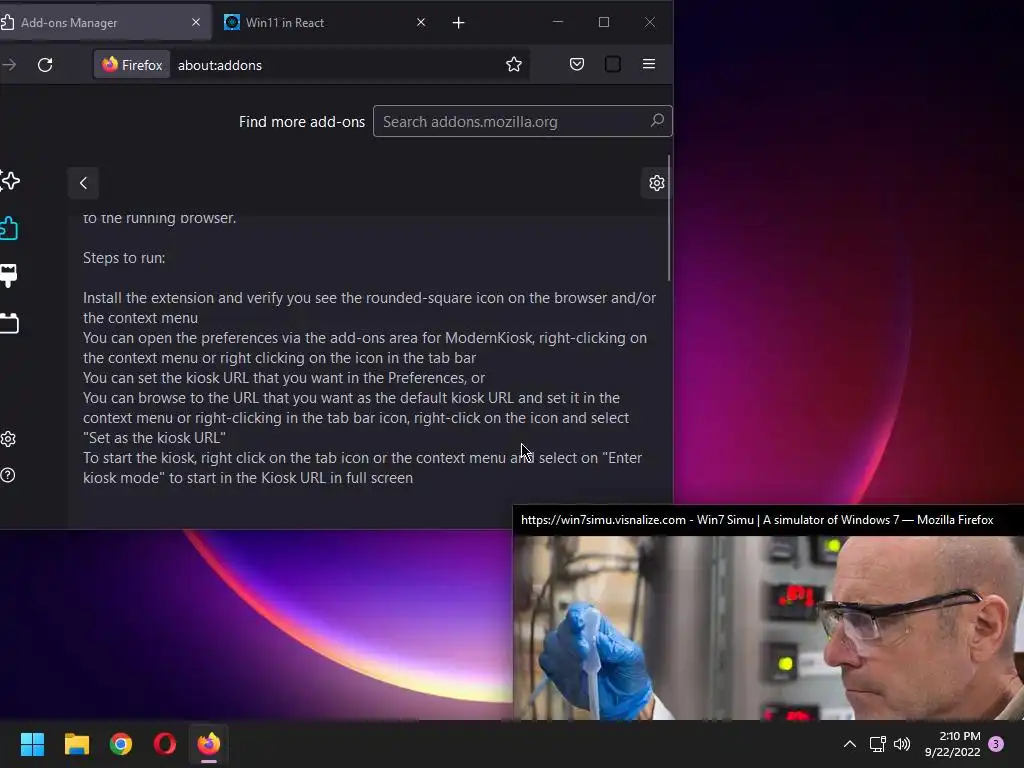
Task: Open Add-ons Support help icon
Action: click(x=8, y=475)
